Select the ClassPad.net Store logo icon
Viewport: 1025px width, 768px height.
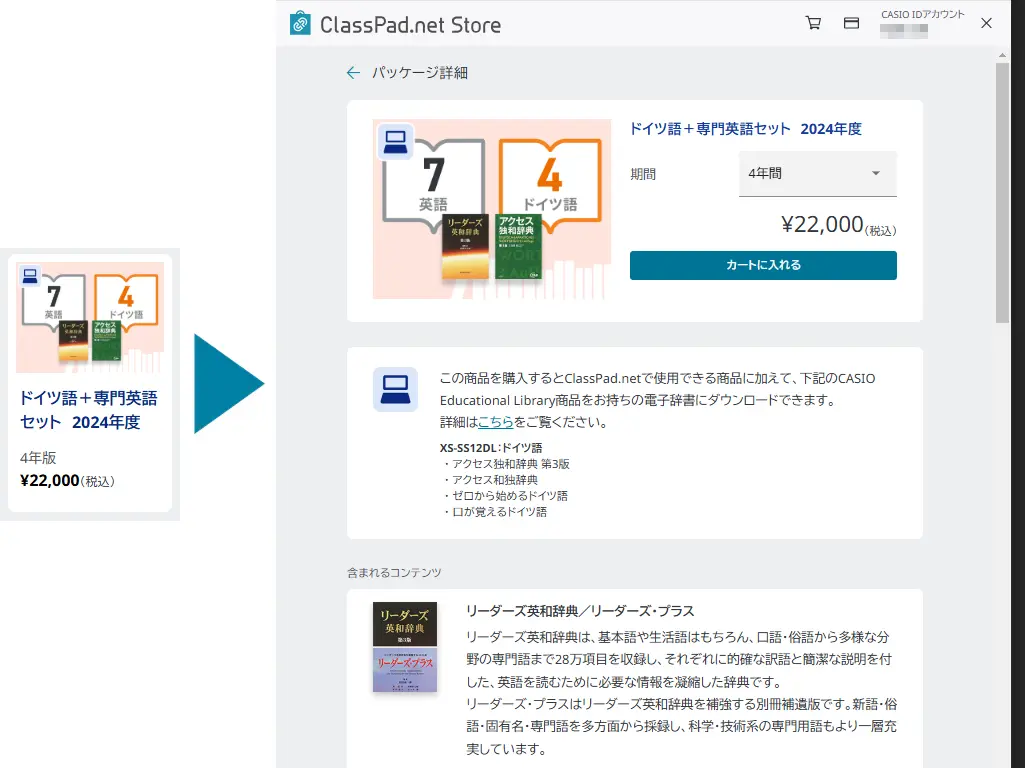298,22
